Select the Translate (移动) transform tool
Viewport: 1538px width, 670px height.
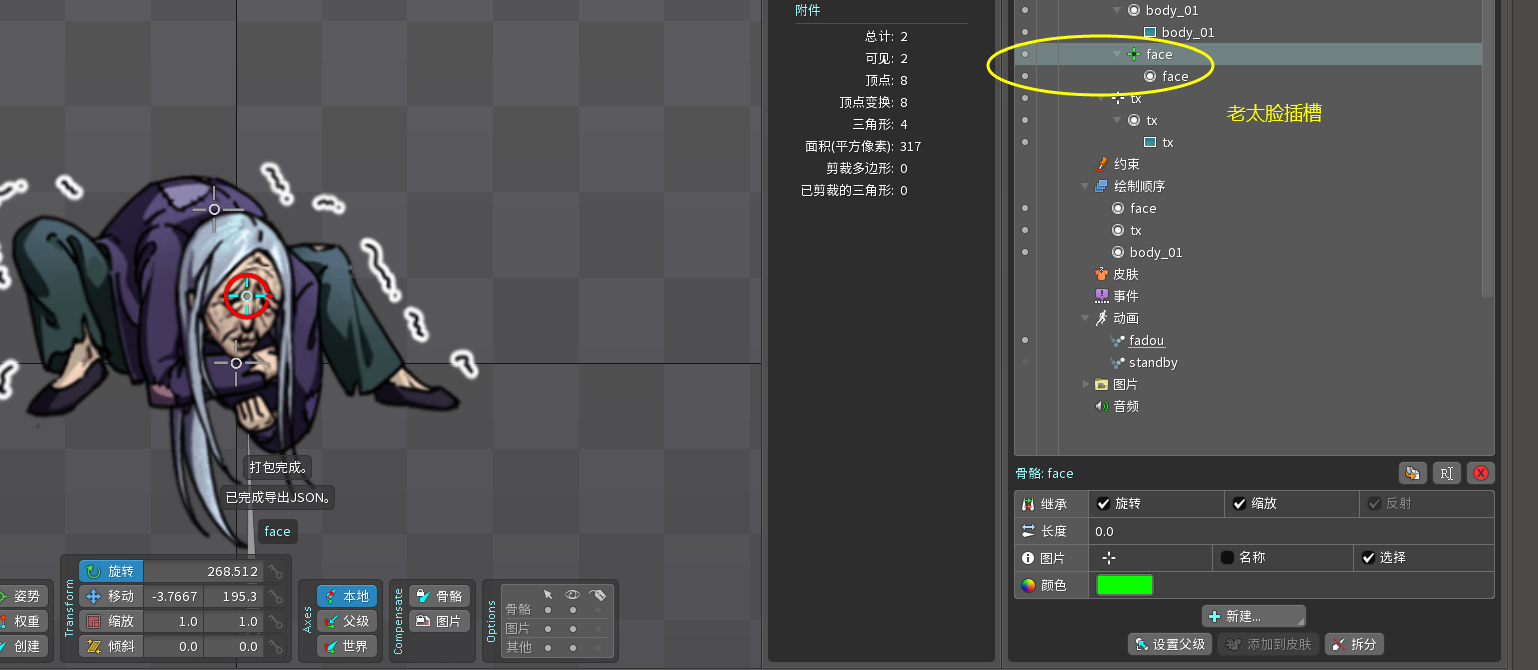click(111, 597)
